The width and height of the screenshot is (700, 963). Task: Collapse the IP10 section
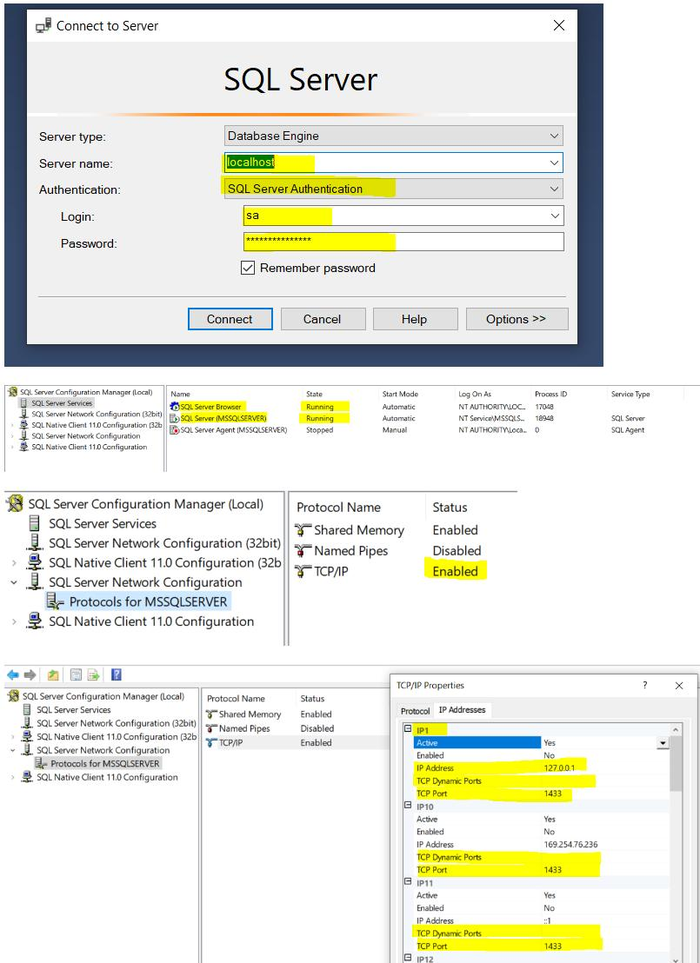(x=408, y=805)
